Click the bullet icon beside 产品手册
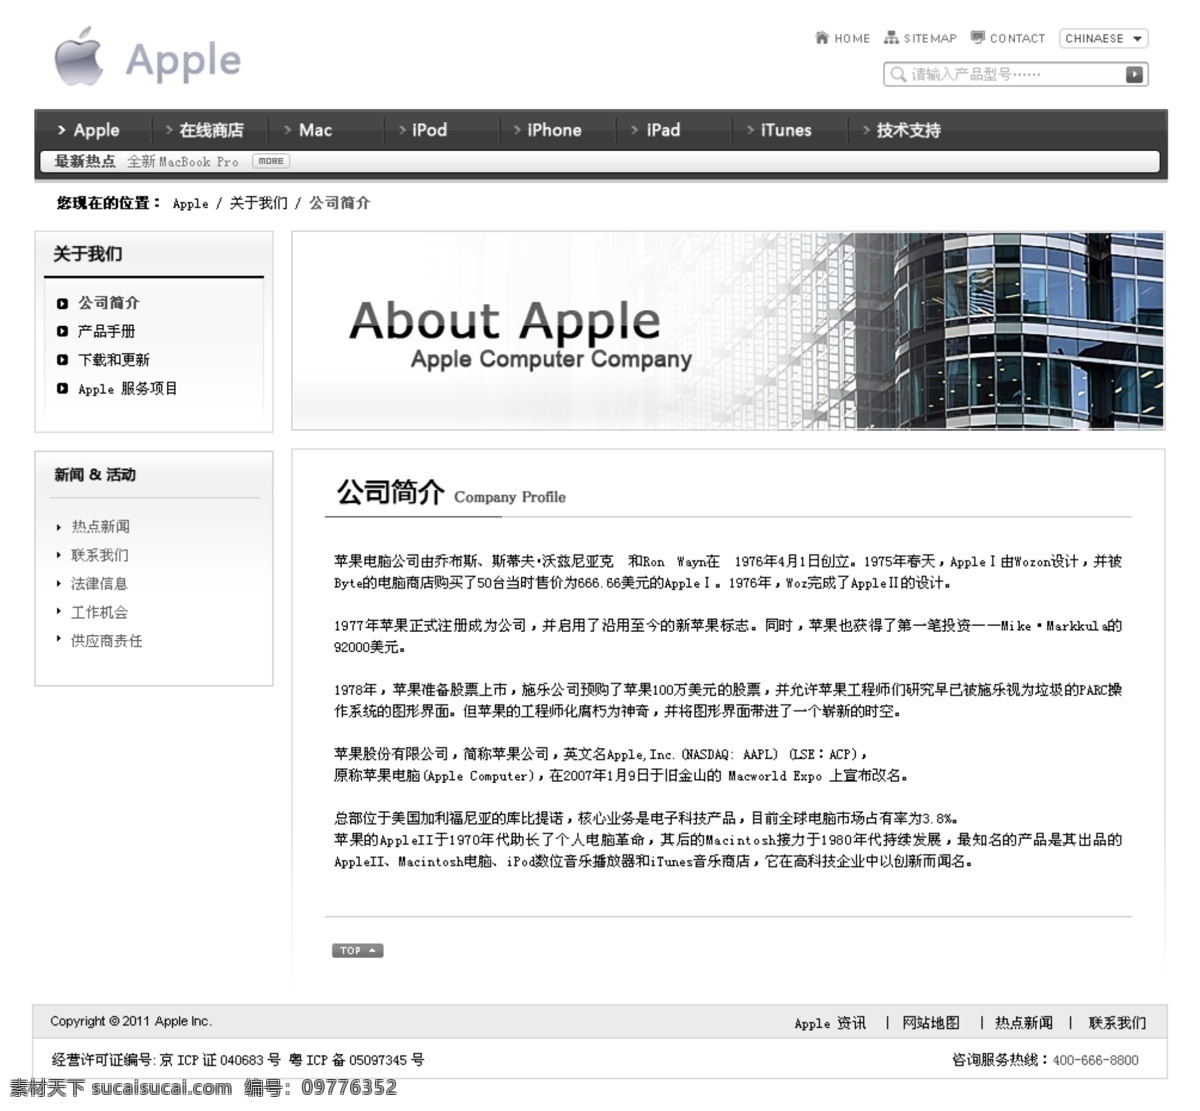Viewport: 1200px width, 1111px height. (x=63, y=331)
